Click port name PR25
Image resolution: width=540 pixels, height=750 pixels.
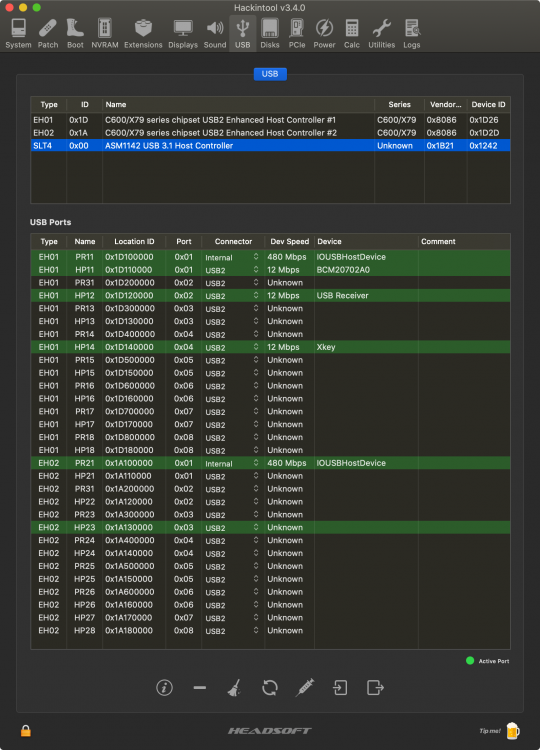(x=85, y=566)
